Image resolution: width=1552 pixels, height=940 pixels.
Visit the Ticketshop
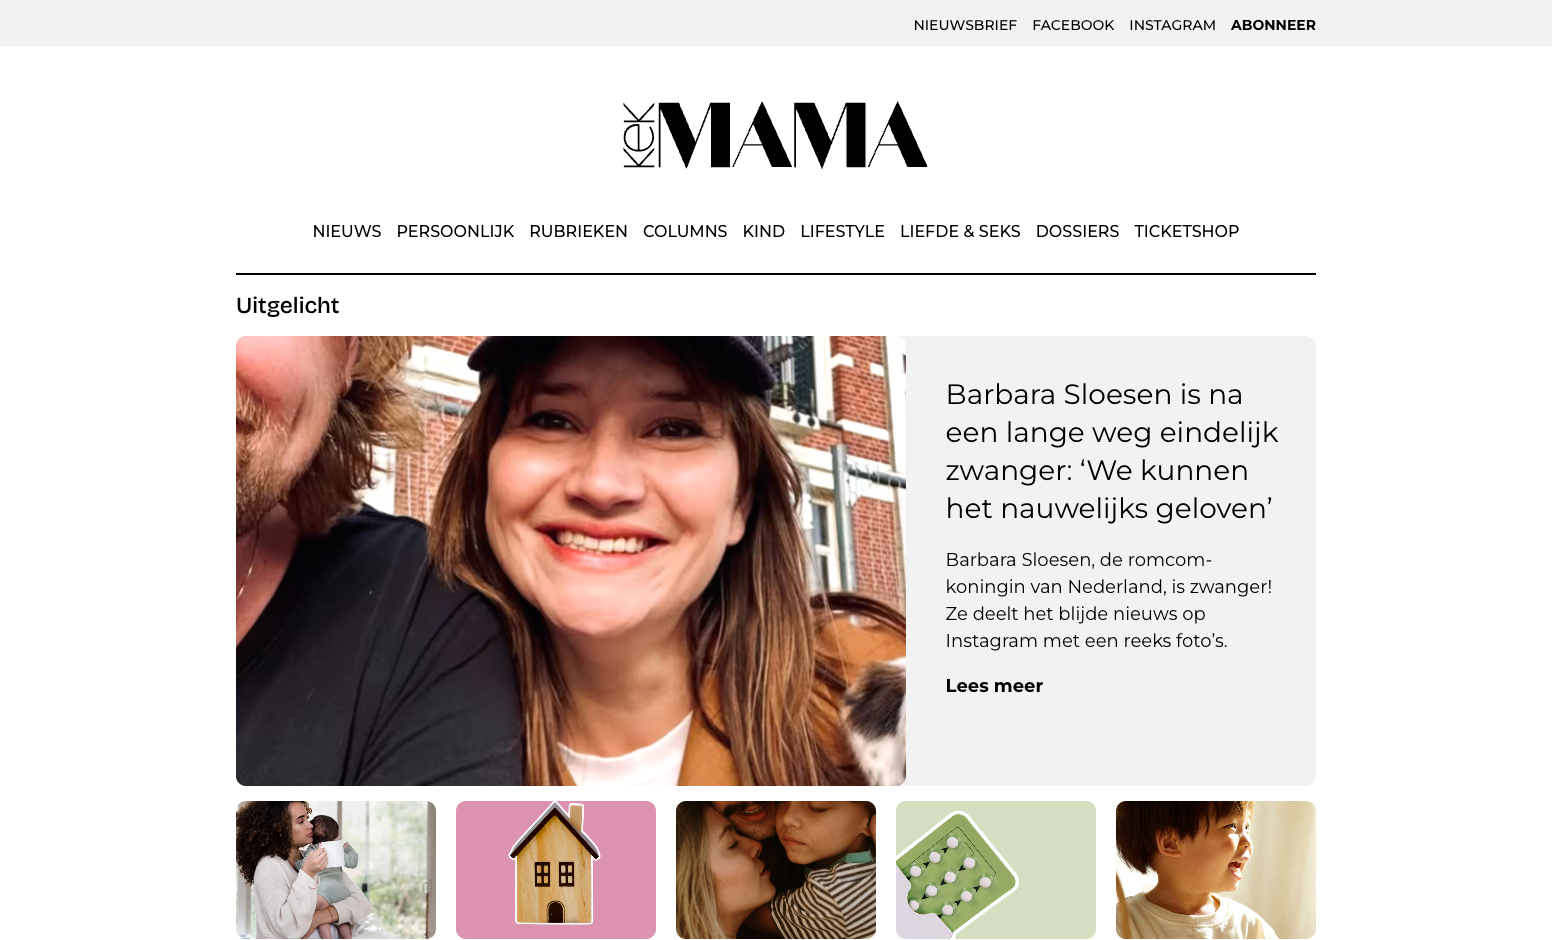1186,231
